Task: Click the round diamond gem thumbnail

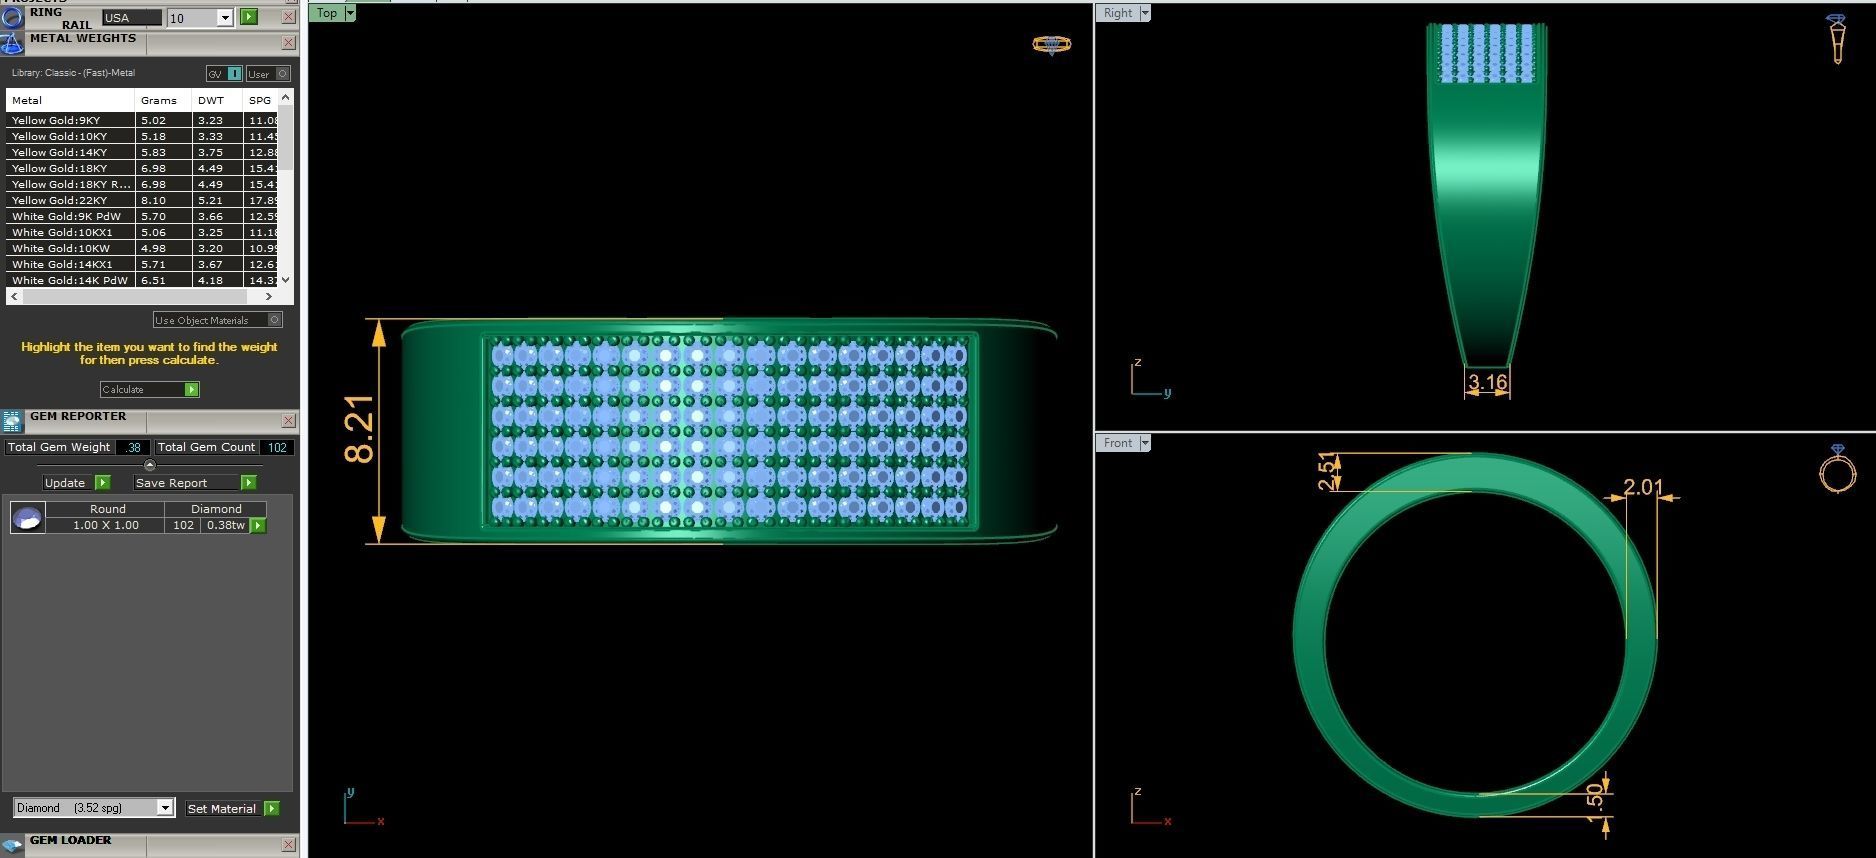Action: coord(27,517)
